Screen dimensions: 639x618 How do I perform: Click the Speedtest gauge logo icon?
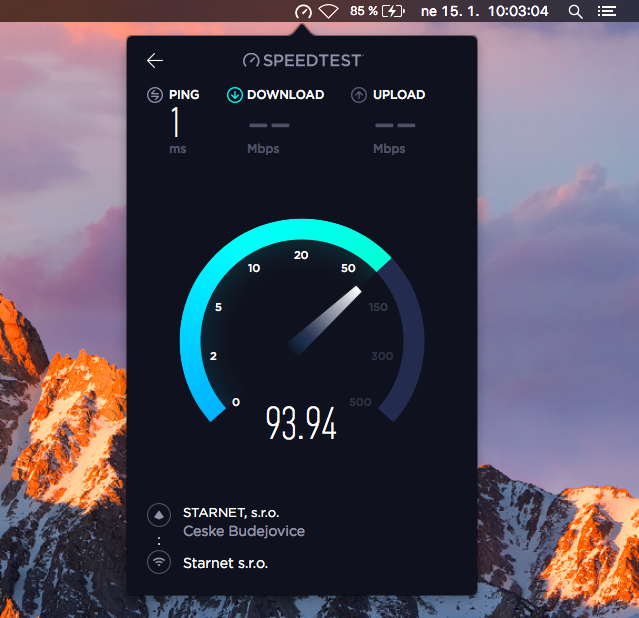tap(251, 60)
